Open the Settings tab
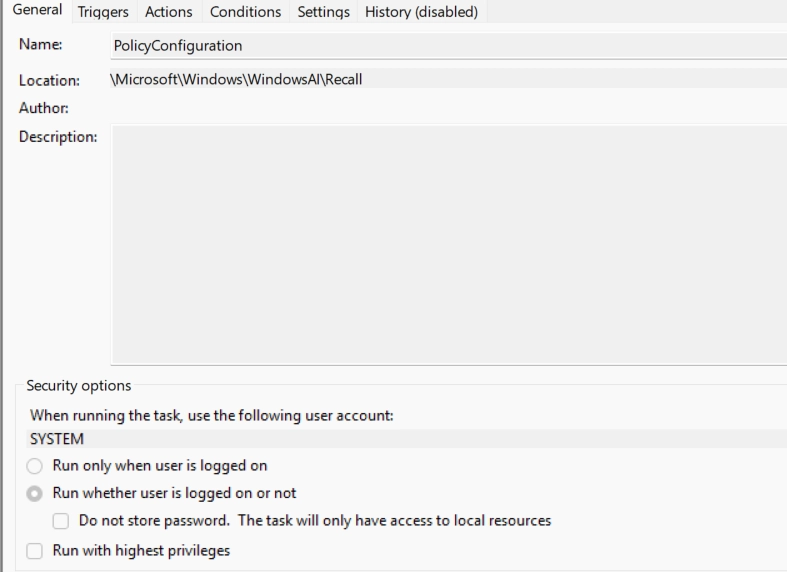Screen dimensions: 787x572 (x=323, y=12)
